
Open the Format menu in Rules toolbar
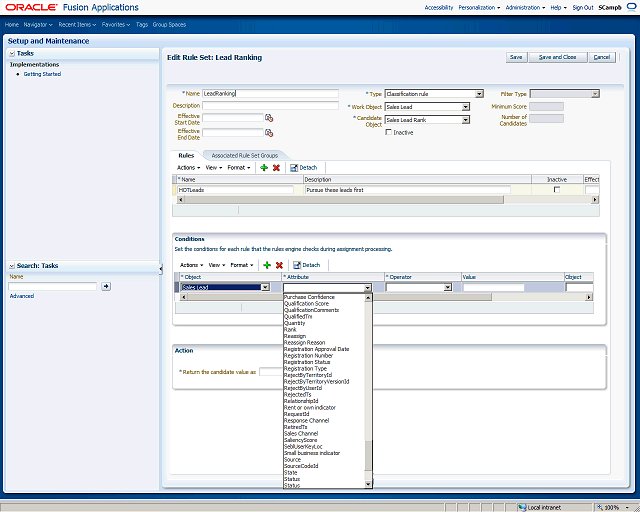tap(239, 168)
